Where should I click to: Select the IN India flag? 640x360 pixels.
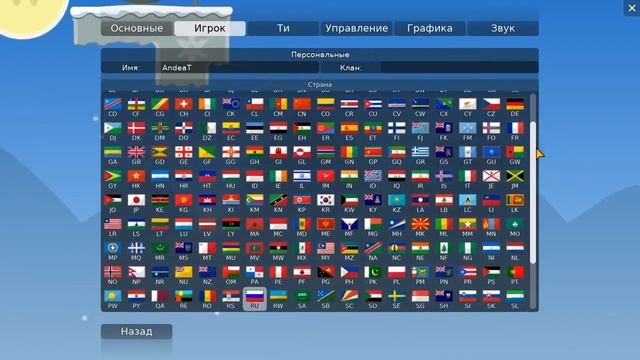click(349, 176)
